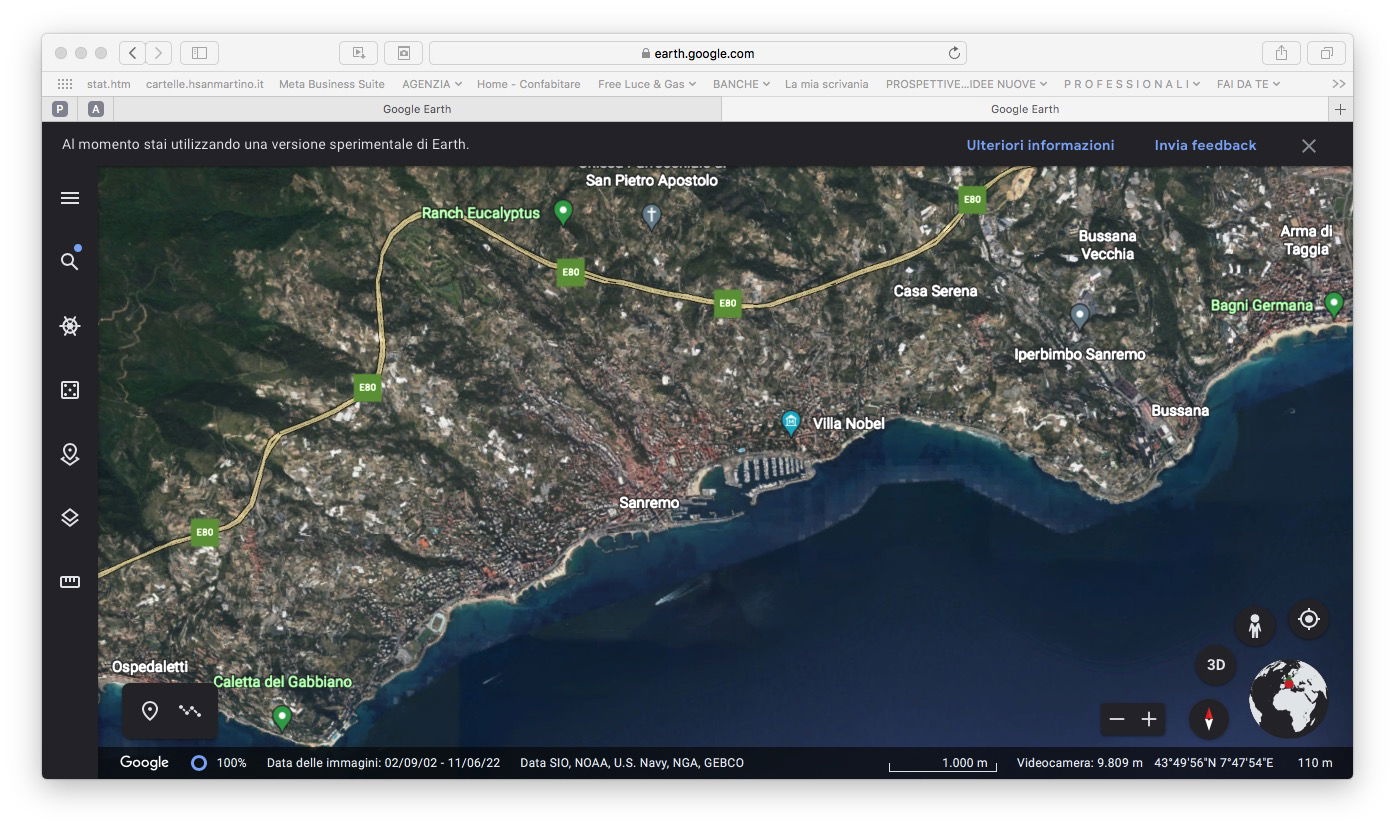Go forward in Safari history
The image size is (1395, 829).
point(159,53)
